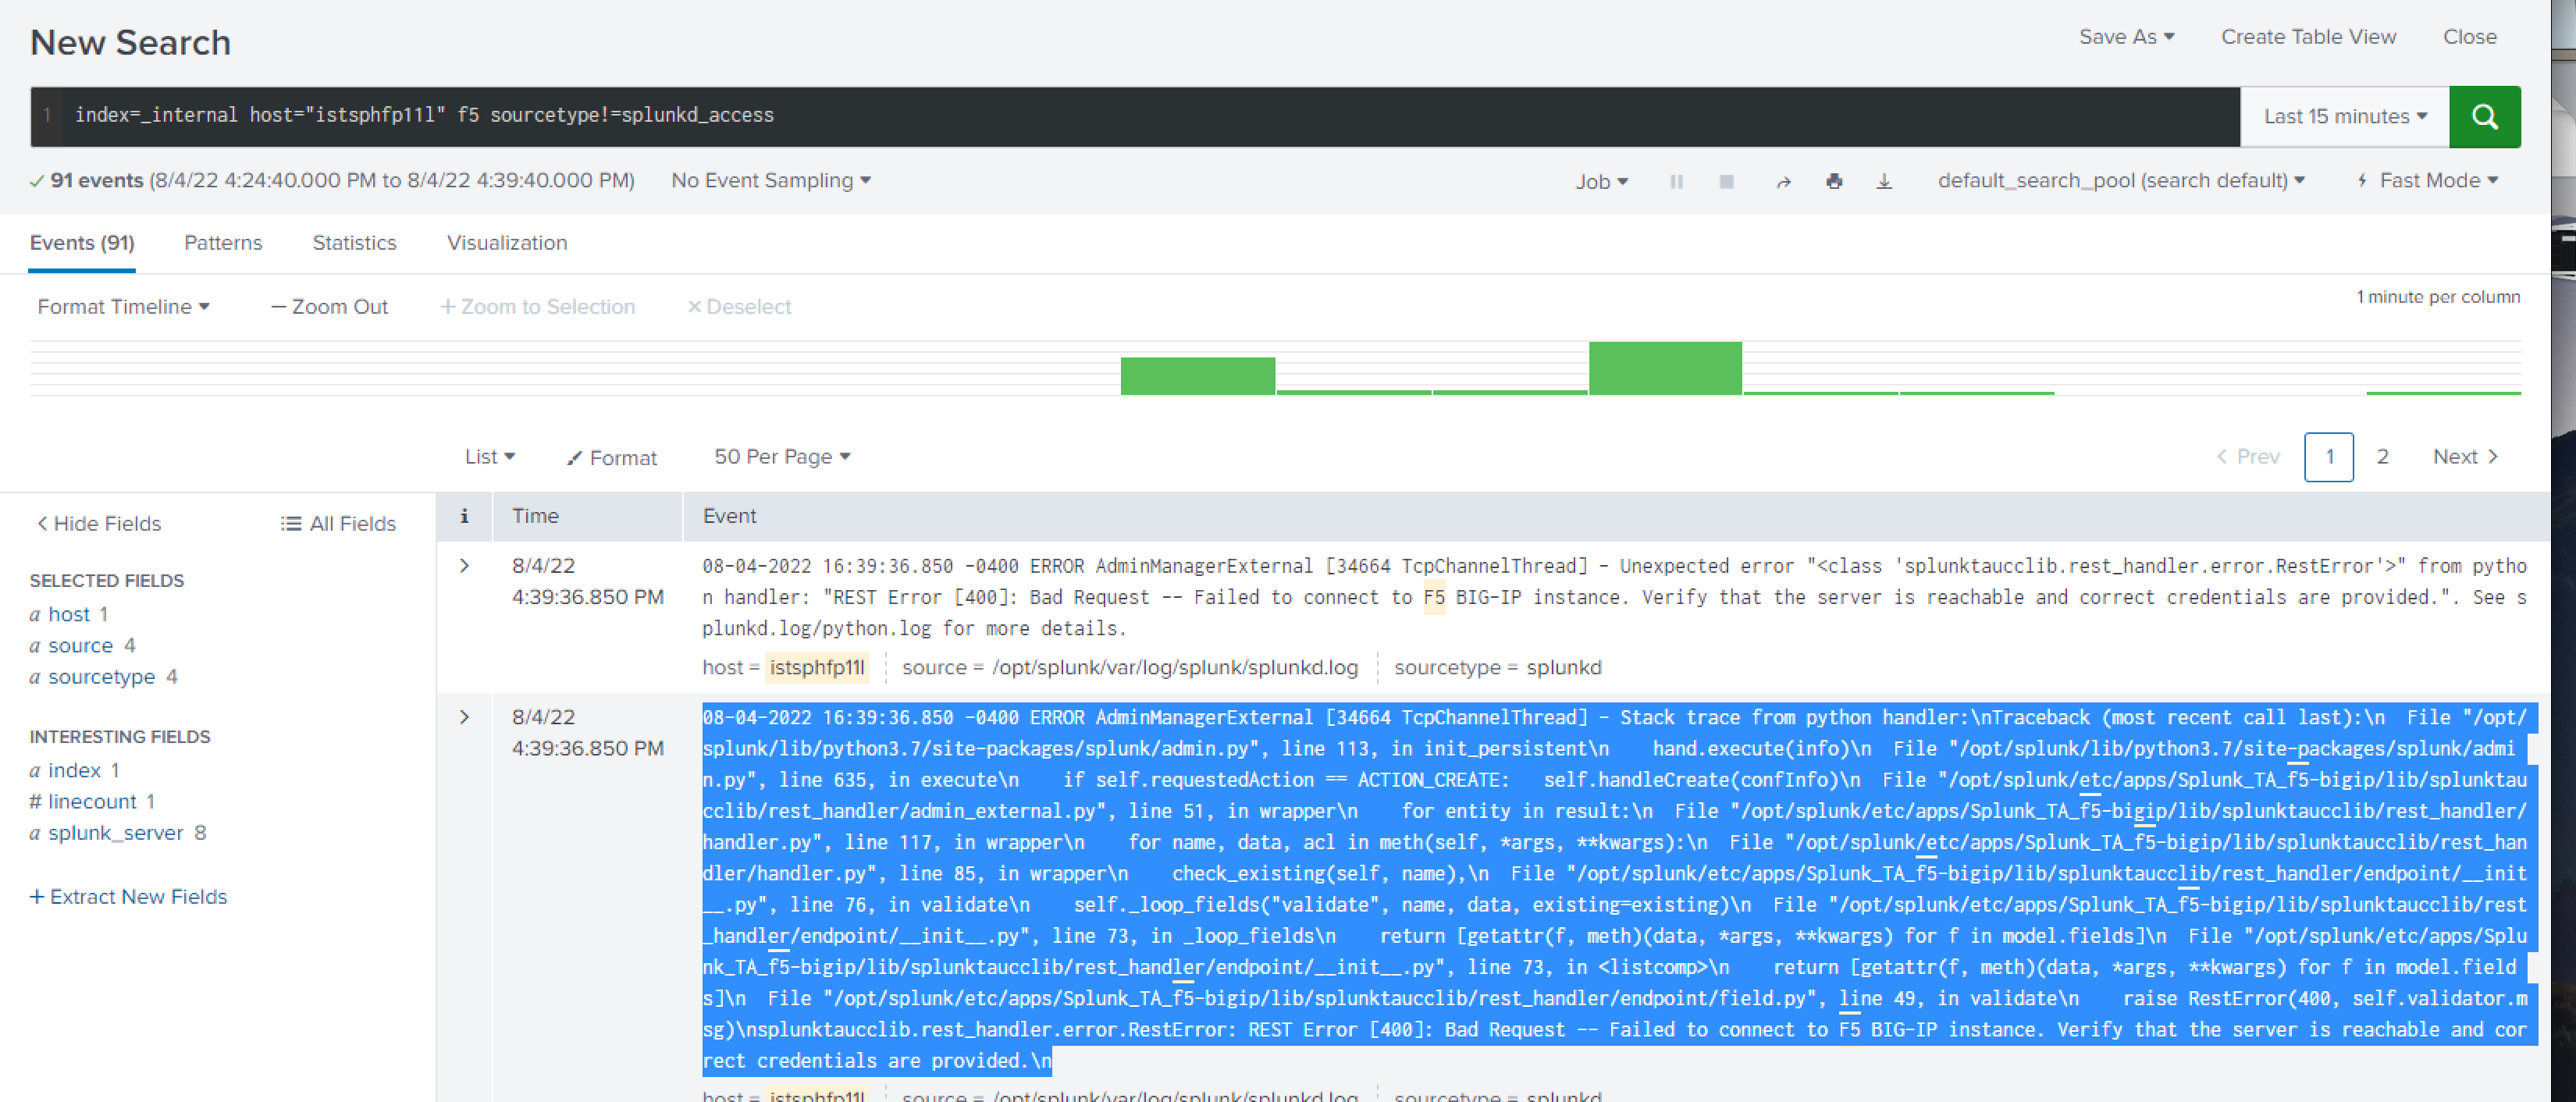Image resolution: width=2576 pixels, height=1102 pixels.
Task: Select the source field in Selected Fields
Action: click(82, 646)
